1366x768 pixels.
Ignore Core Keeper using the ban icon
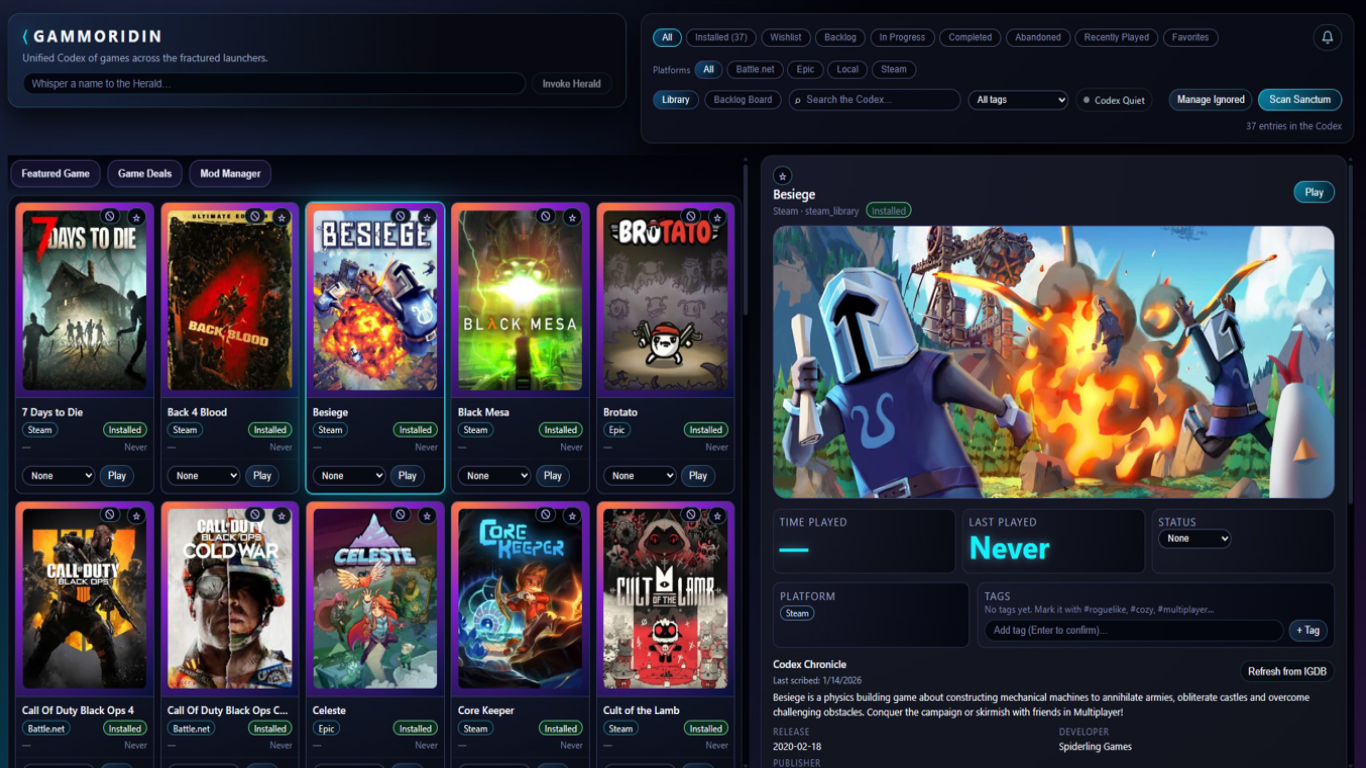(x=545, y=515)
